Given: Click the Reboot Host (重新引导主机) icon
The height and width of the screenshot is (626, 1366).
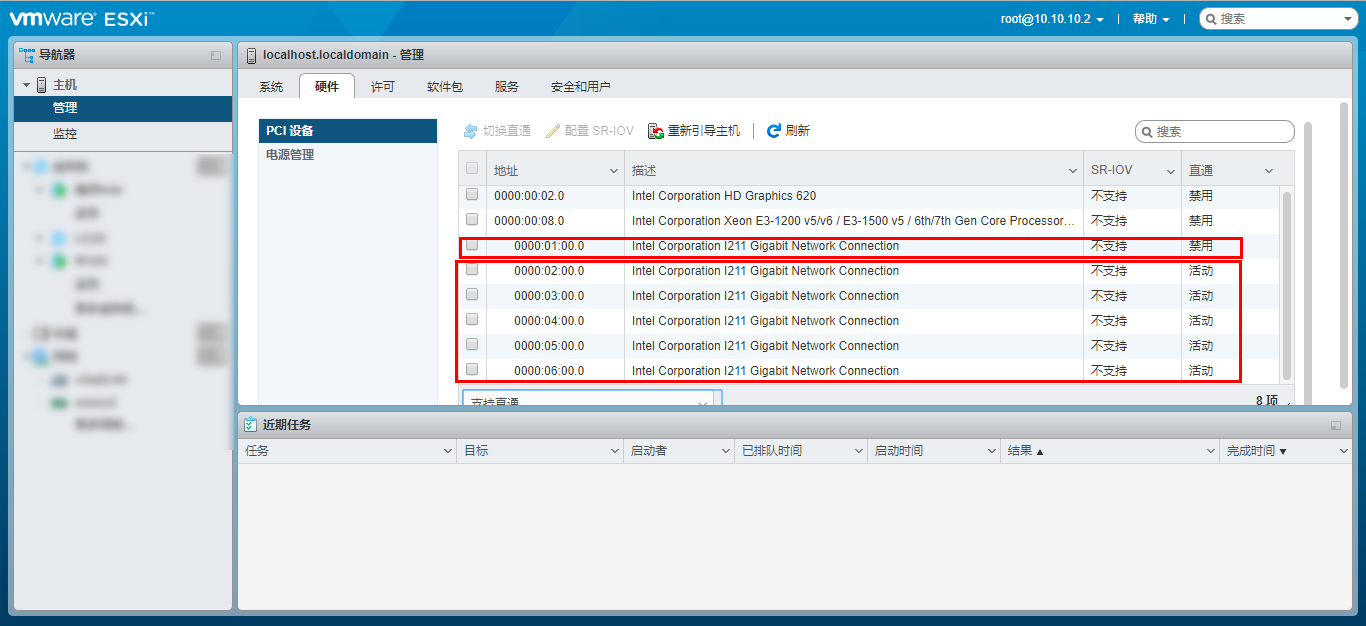Looking at the screenshot, I should [656, 131].
